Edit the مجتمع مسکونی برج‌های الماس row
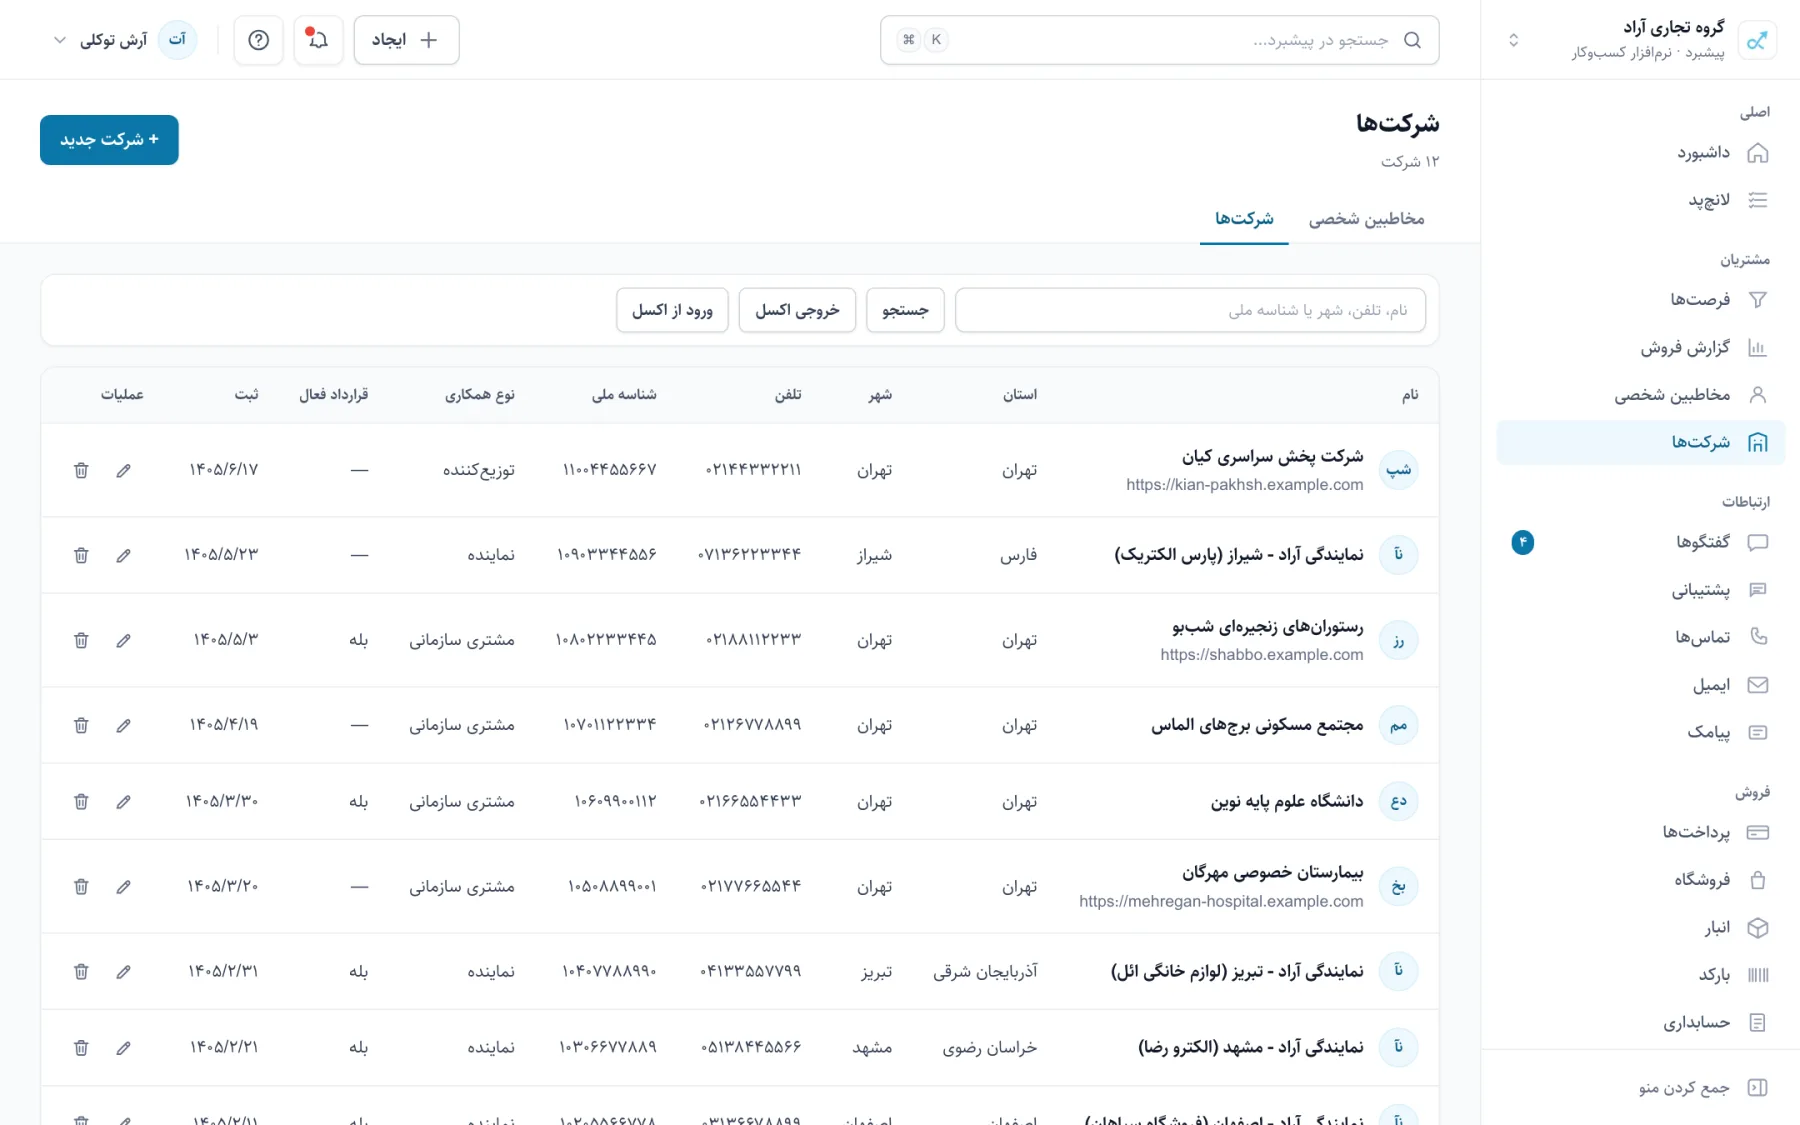Viewport: 1800px width, 1125px height. point(123,725)
